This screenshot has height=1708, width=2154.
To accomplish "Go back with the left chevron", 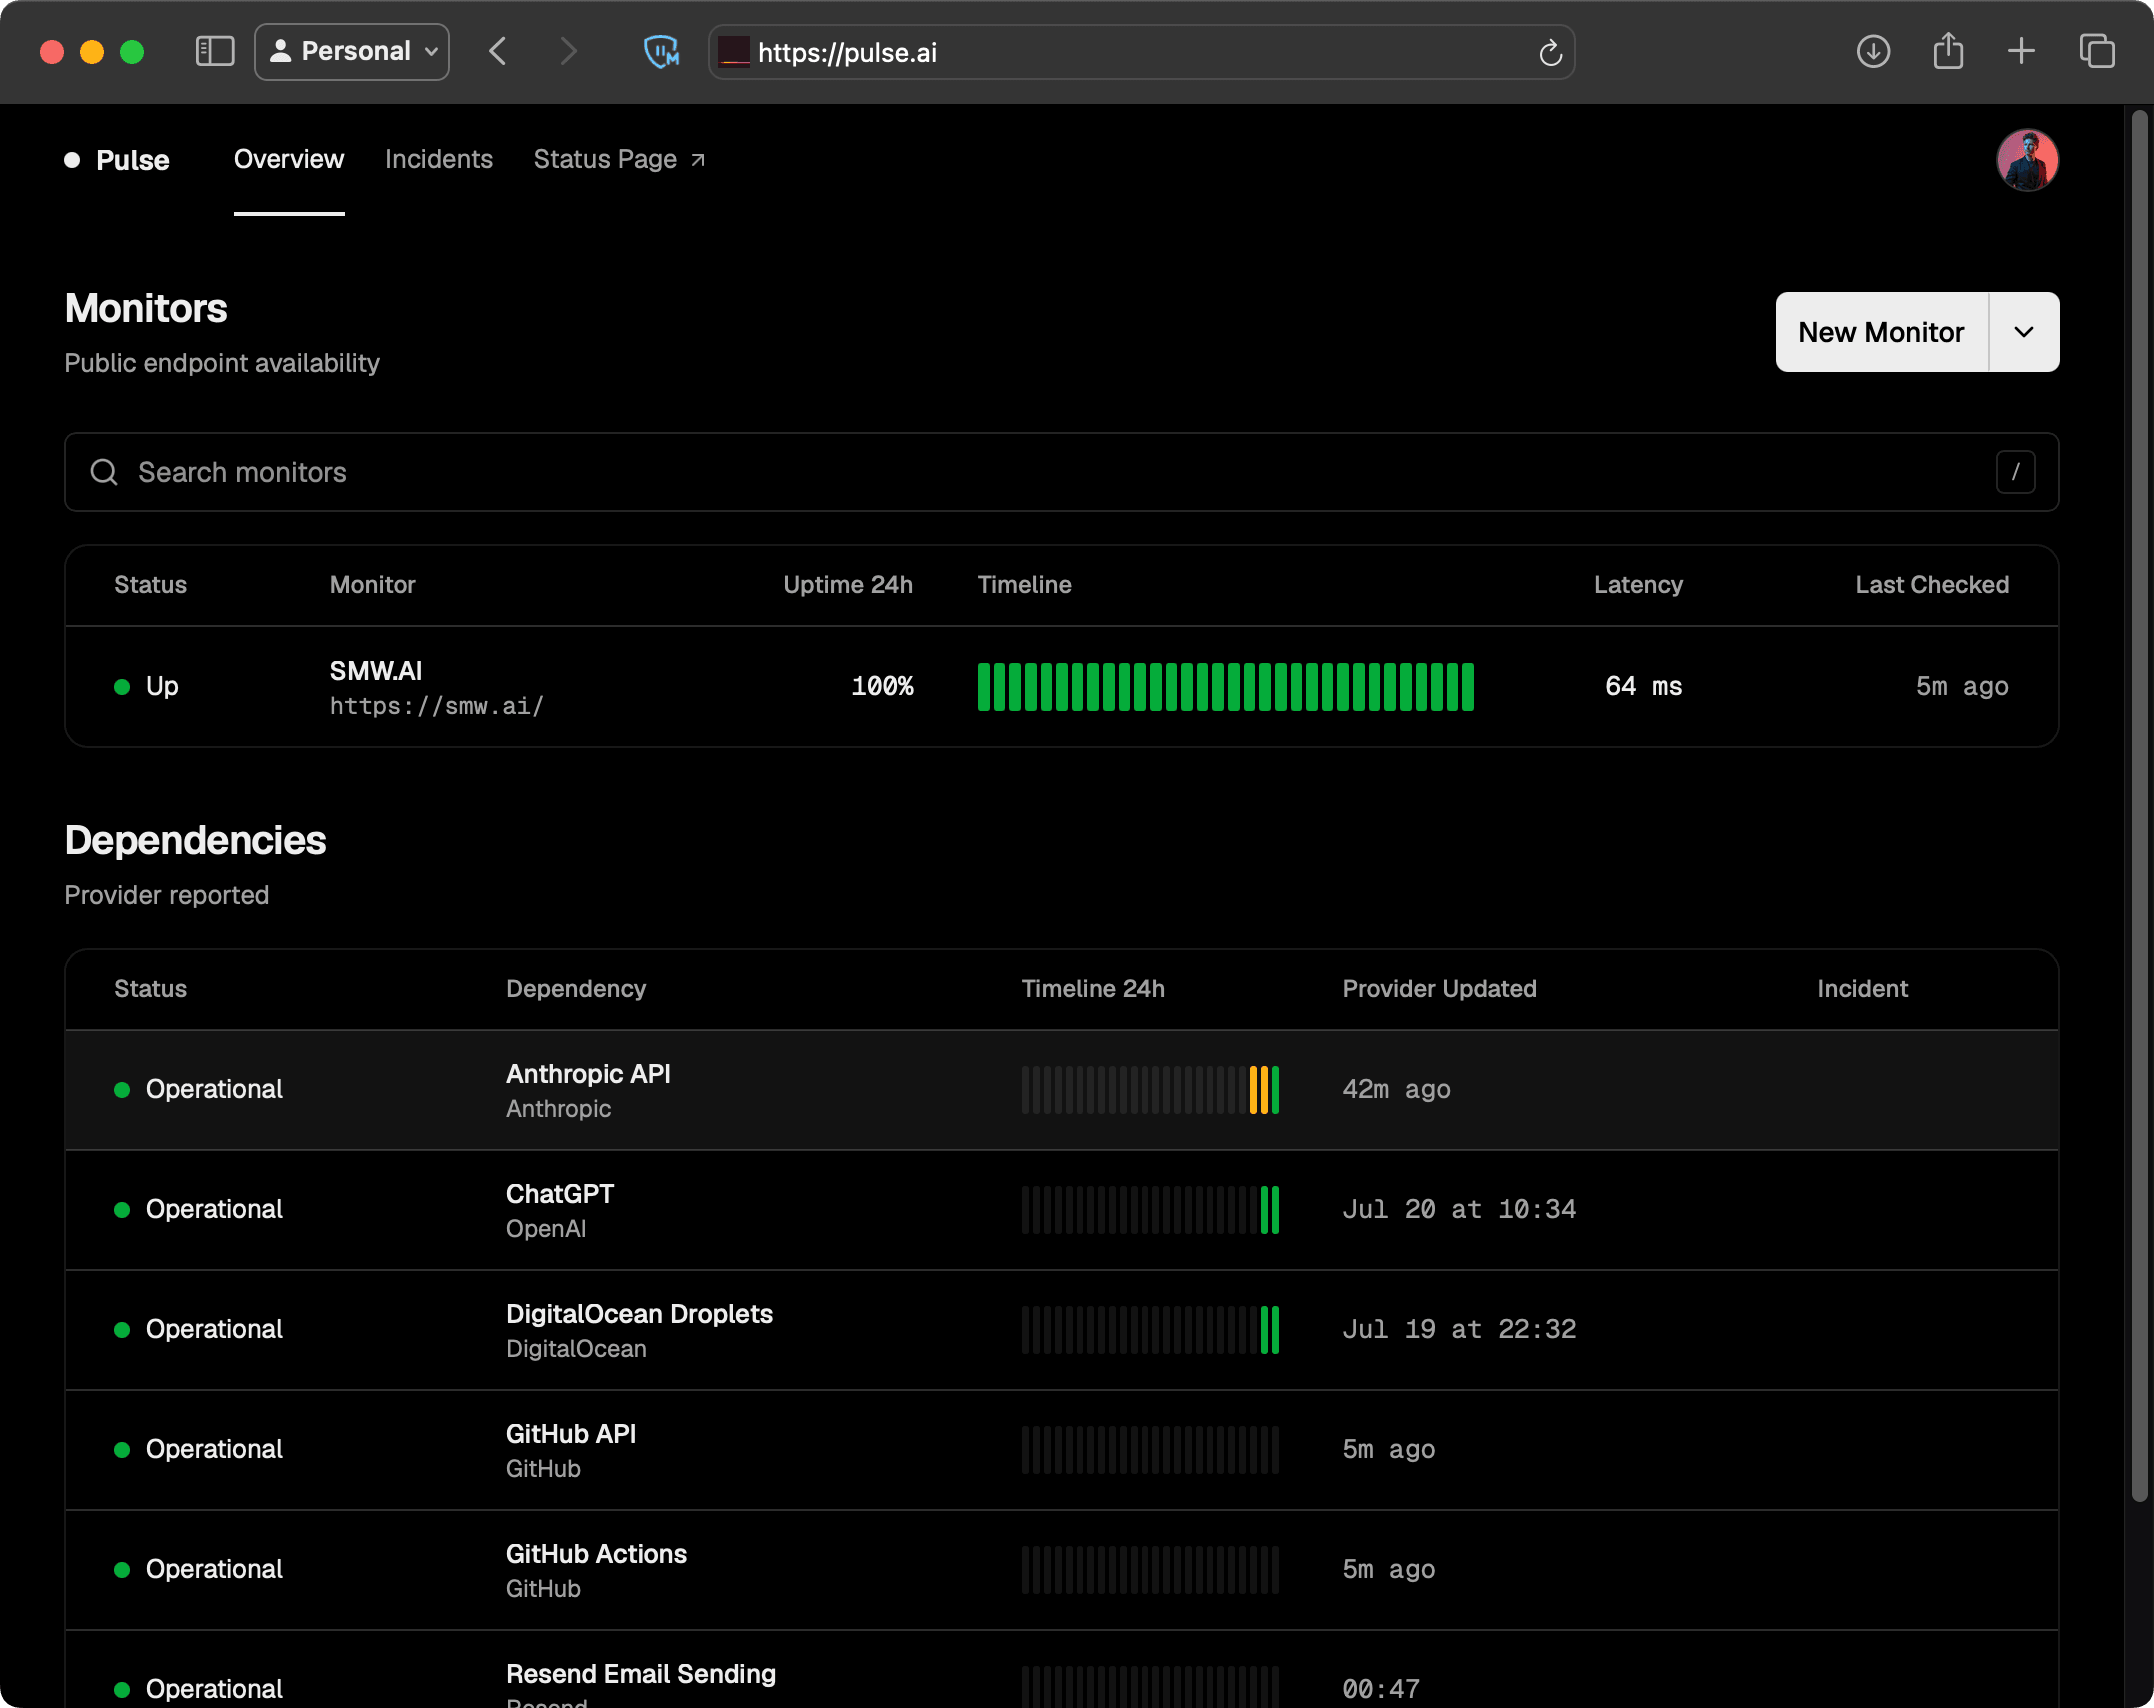I will coord(497,51).
